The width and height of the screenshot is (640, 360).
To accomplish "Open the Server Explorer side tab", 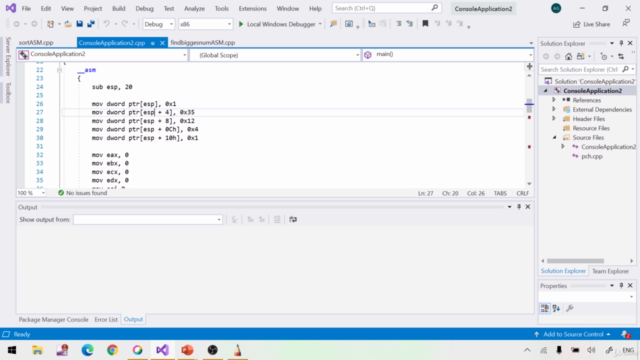I will (x=8, y=56).
